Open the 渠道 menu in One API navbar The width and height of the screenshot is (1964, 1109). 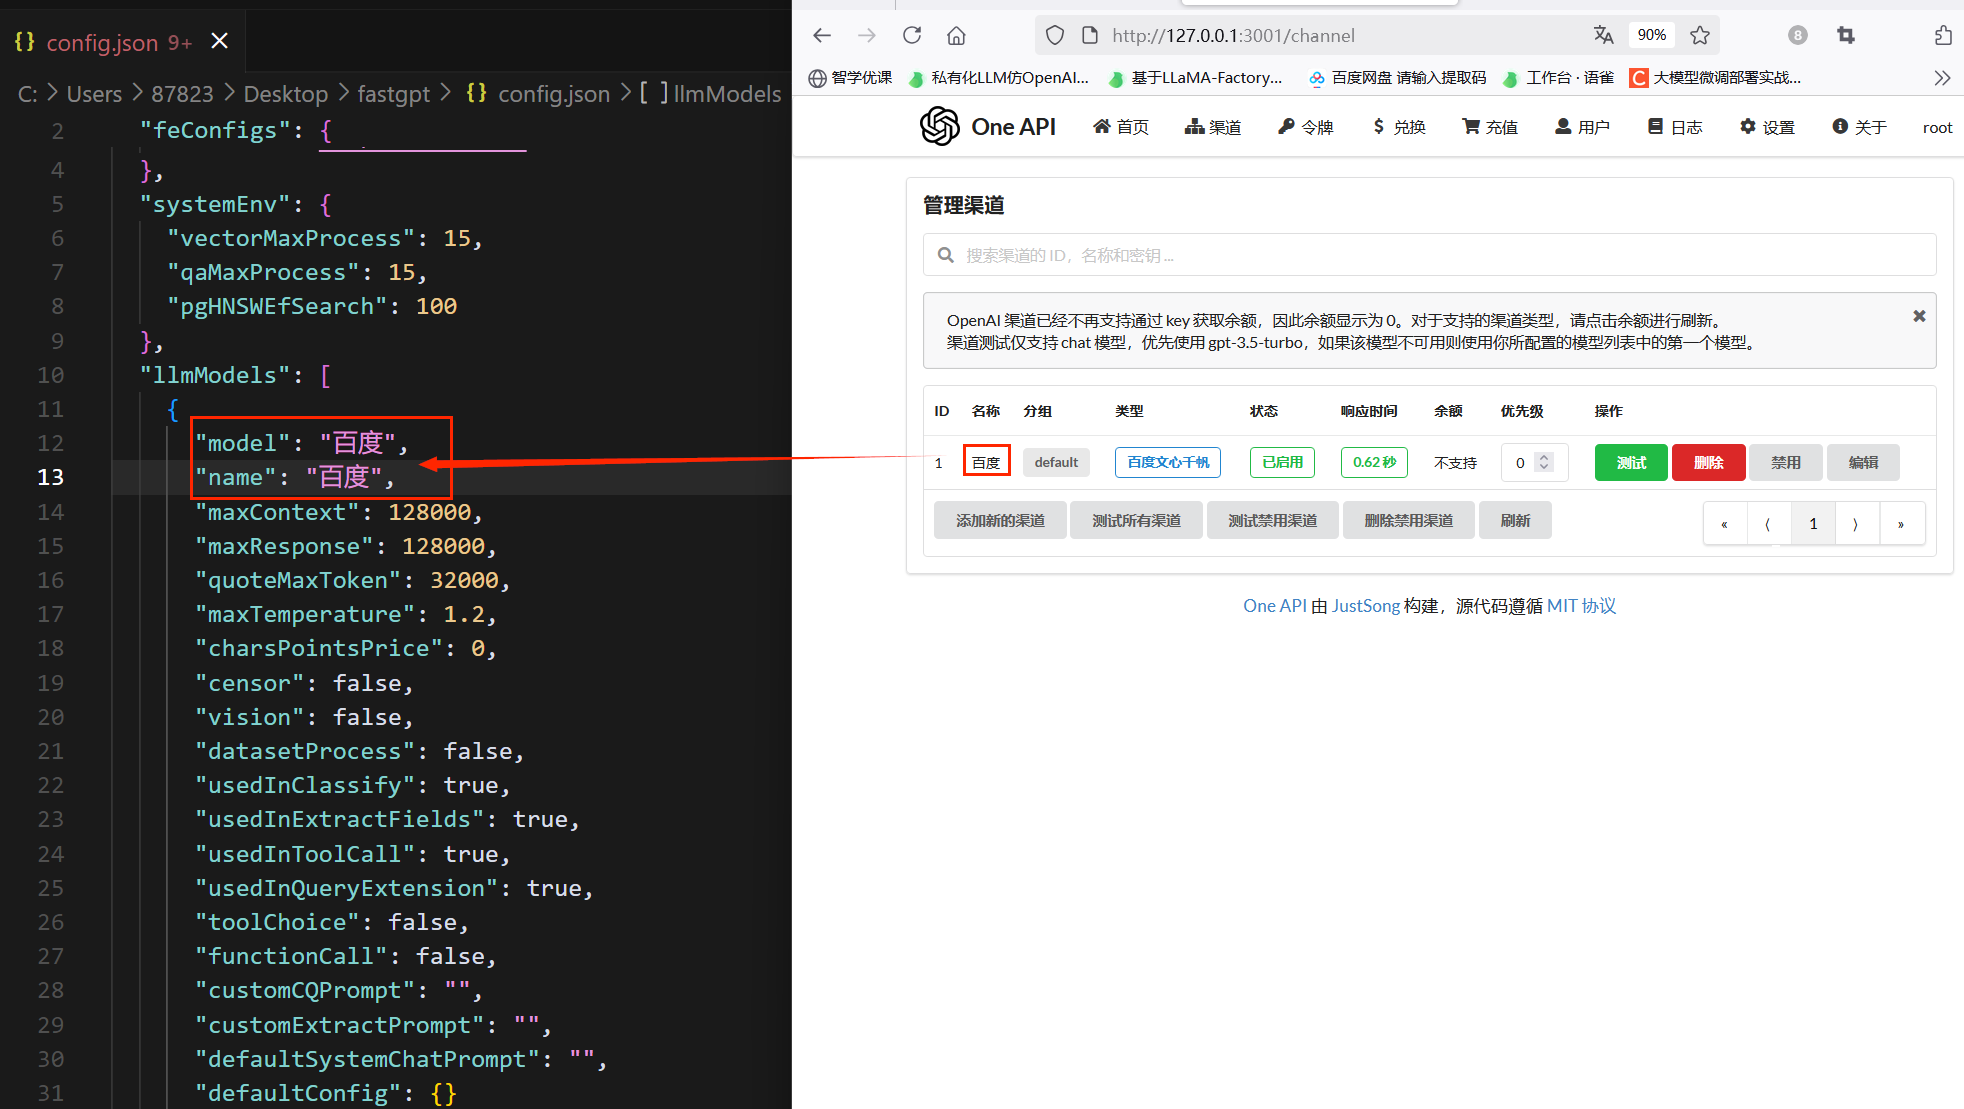[x=1213, y=127]
